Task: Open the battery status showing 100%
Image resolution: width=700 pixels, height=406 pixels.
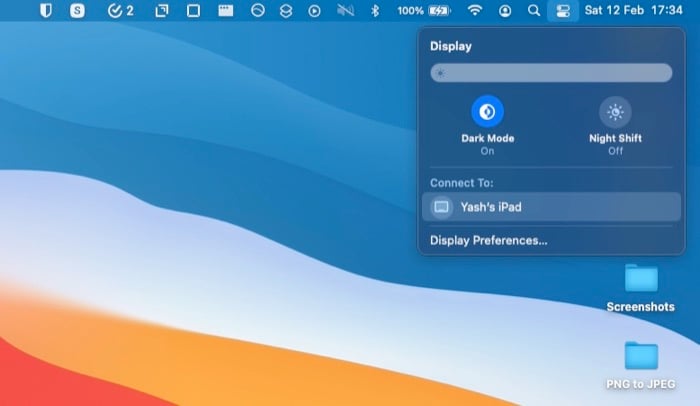Action: point(424,10)
